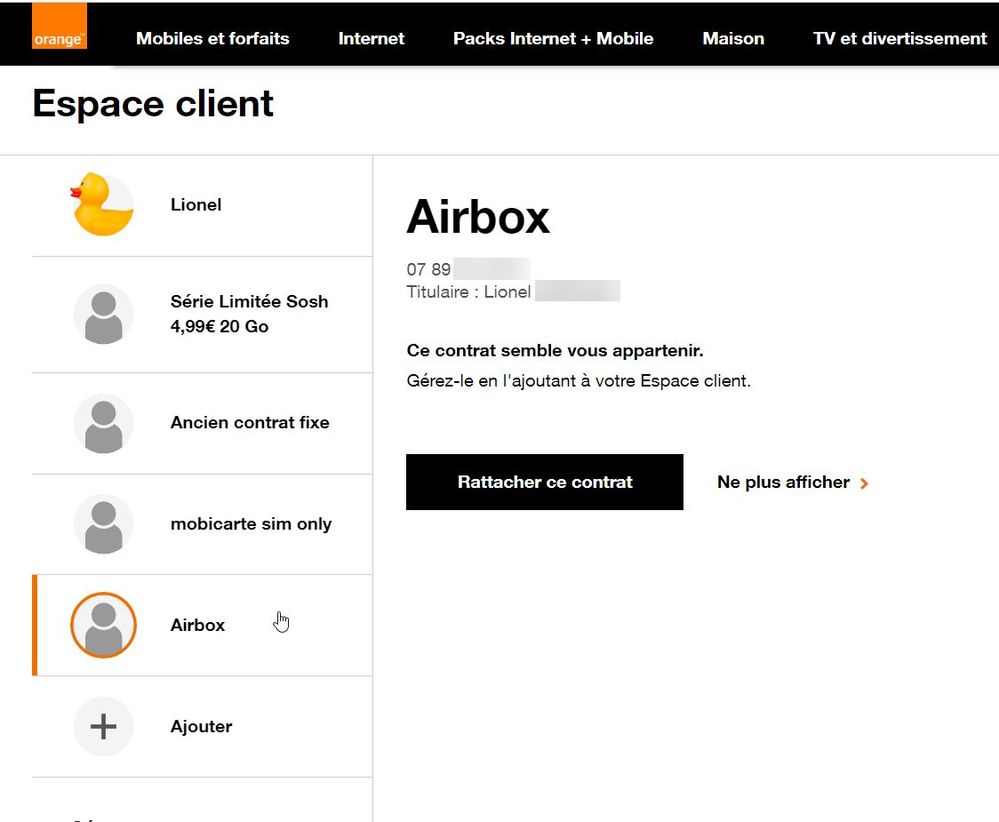Click the Orange logo
999x822 pixels.
(x=60, y=27)
